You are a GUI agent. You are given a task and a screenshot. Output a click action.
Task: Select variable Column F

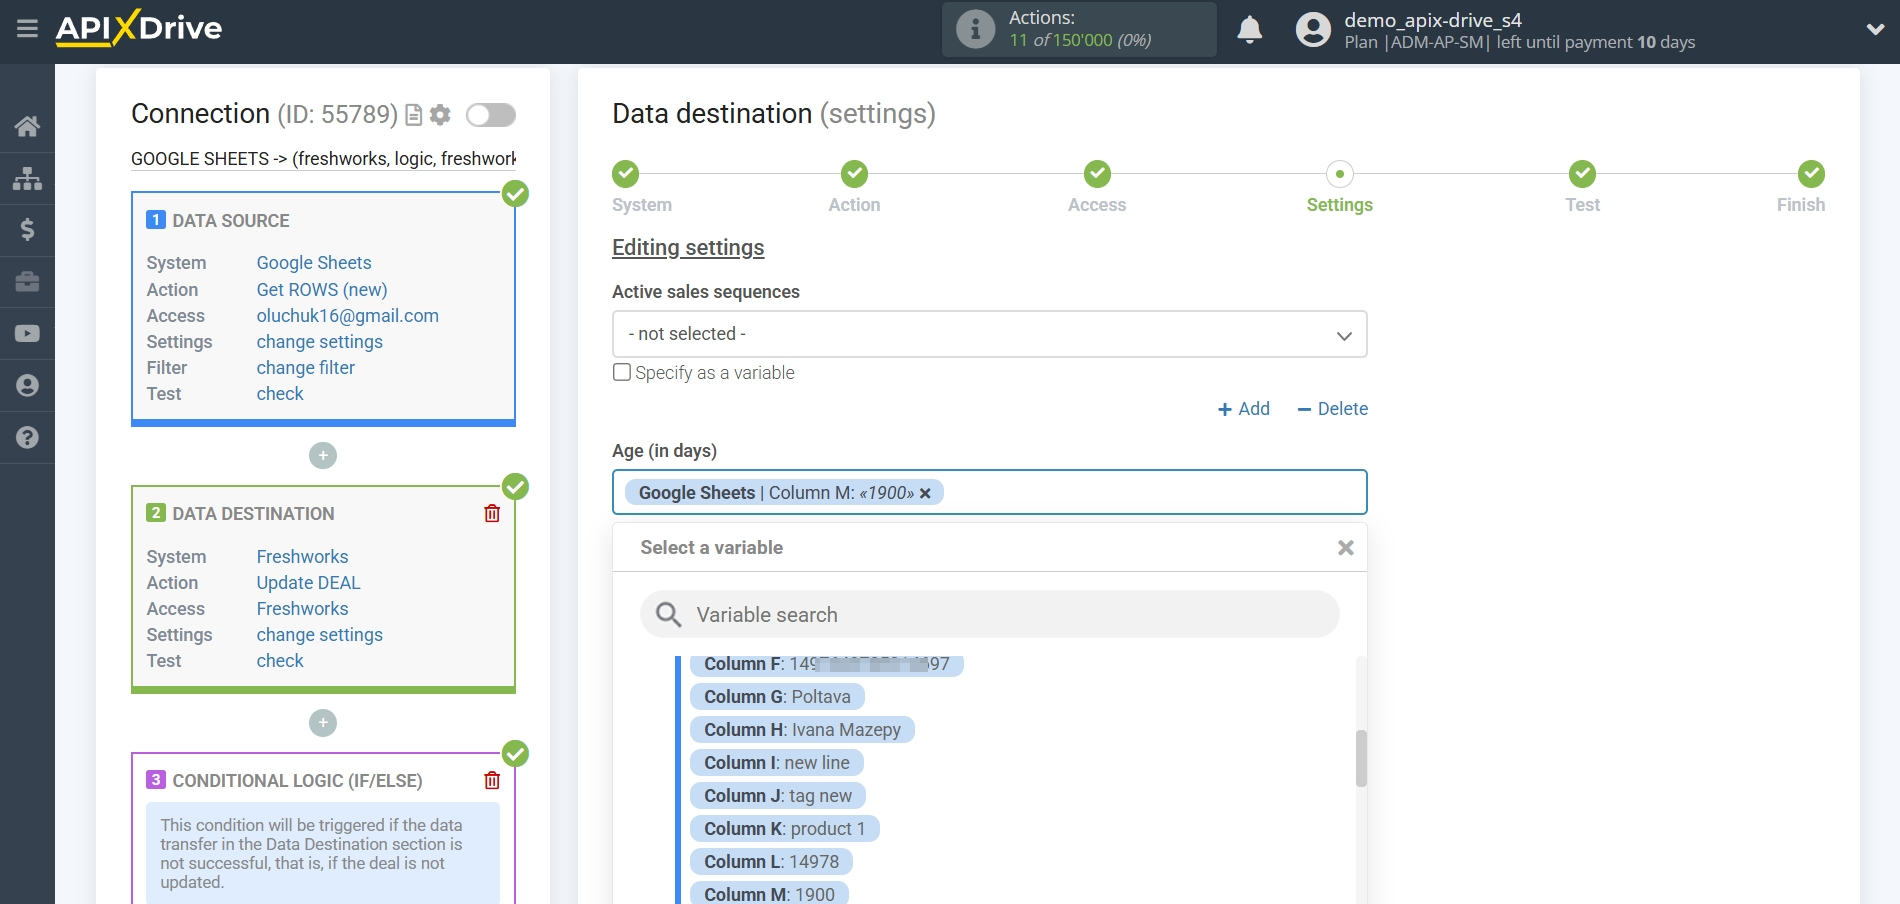tap(826, 665)
